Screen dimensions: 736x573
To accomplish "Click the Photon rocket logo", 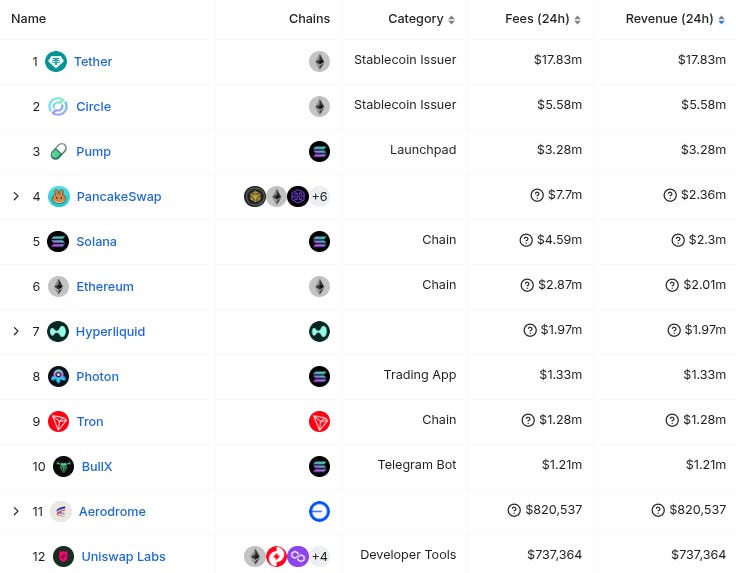I will 59,376.
